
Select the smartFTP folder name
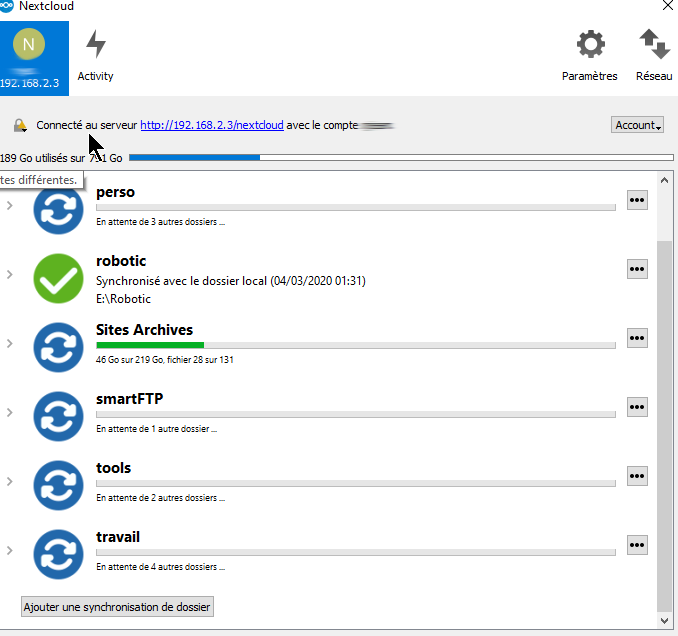click(130, 399)
